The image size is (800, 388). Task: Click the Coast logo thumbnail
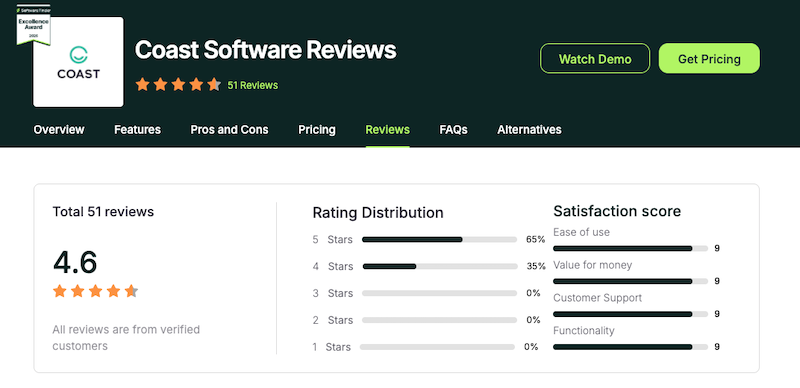[x=78, y=62]
